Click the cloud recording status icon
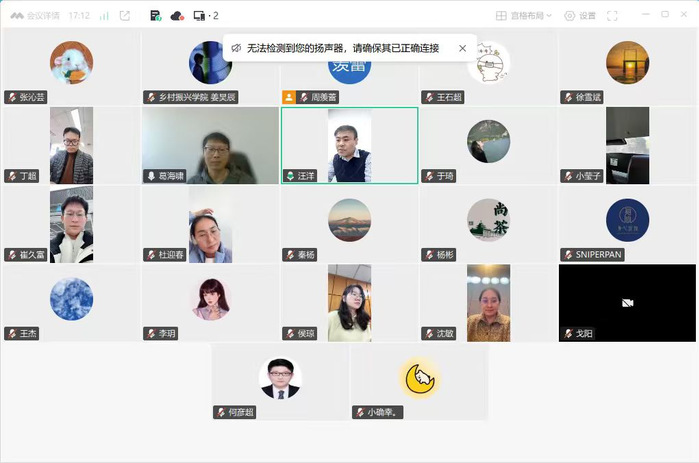699x463 pixels. coord(177,16)
